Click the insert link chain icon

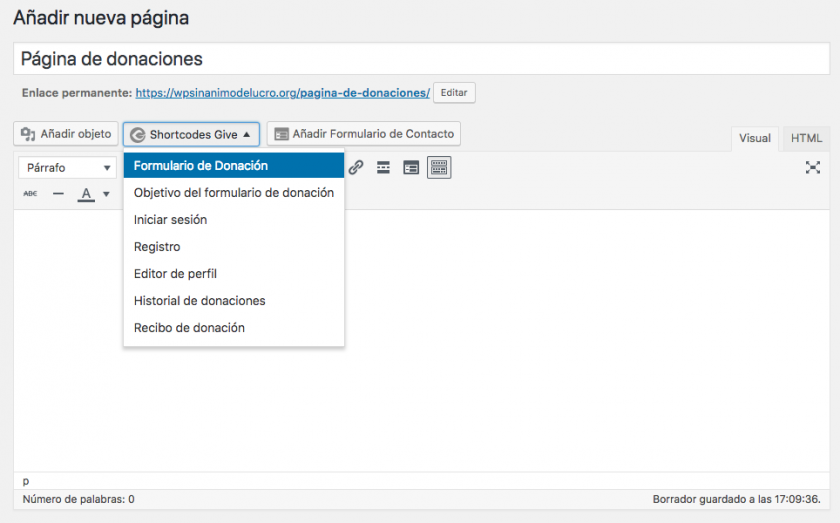point(355,168)
